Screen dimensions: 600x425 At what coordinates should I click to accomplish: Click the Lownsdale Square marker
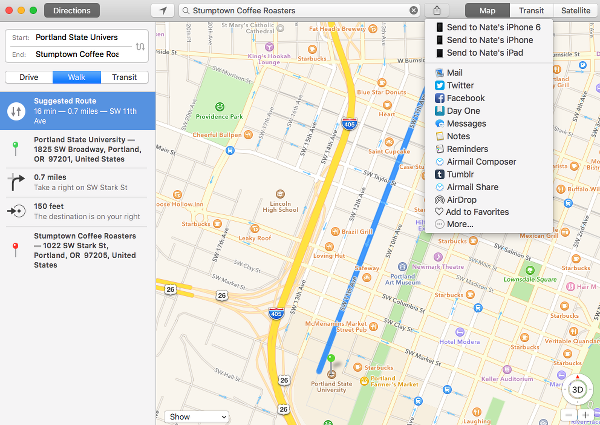click(530, 270)
